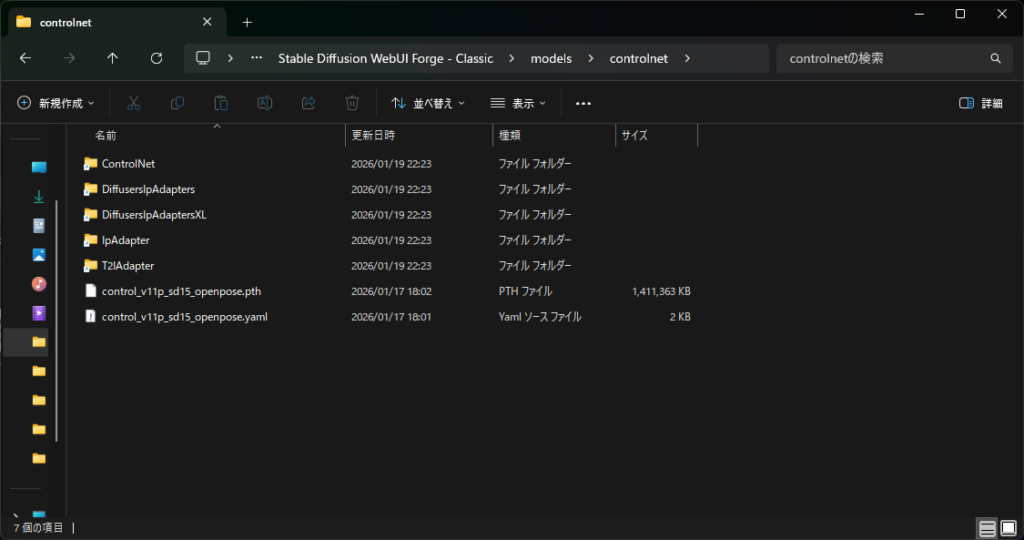This screenshot has height=540, width=1024.
Task: Expand the 並べ替え sort dropdown
Action: click(x=428, y=103)
